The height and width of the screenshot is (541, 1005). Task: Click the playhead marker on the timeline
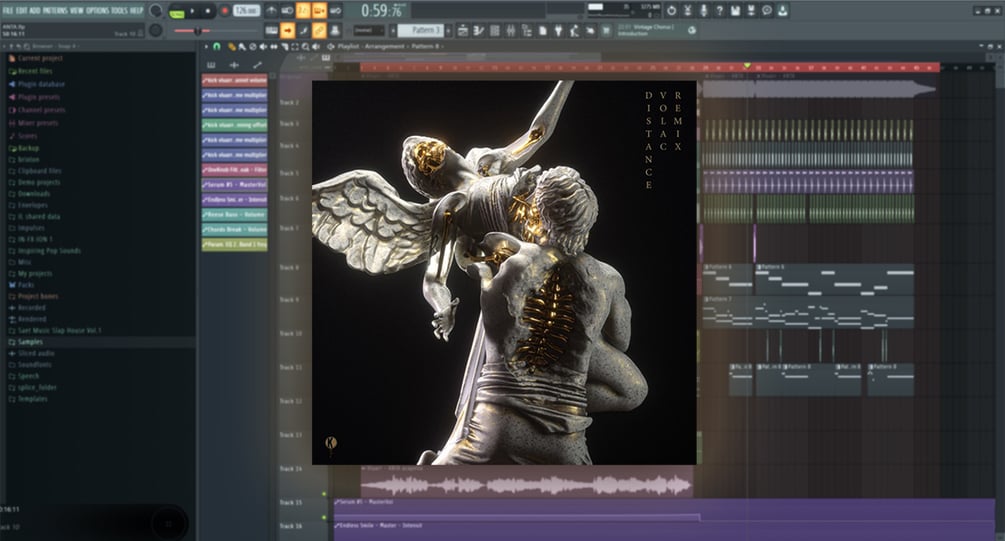tap(747, 66)
